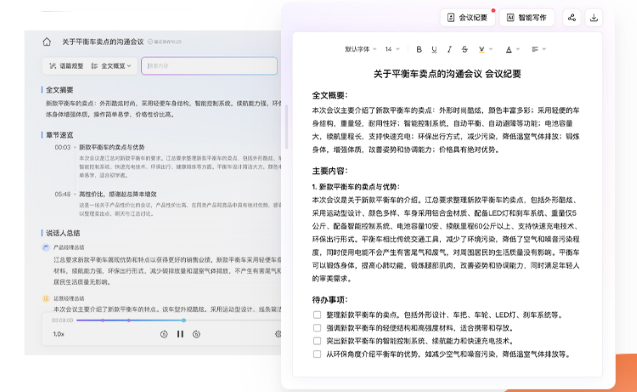Open the 默认字体 font family dropdown
Screen dimensions: 637x392
coord(361,49)
